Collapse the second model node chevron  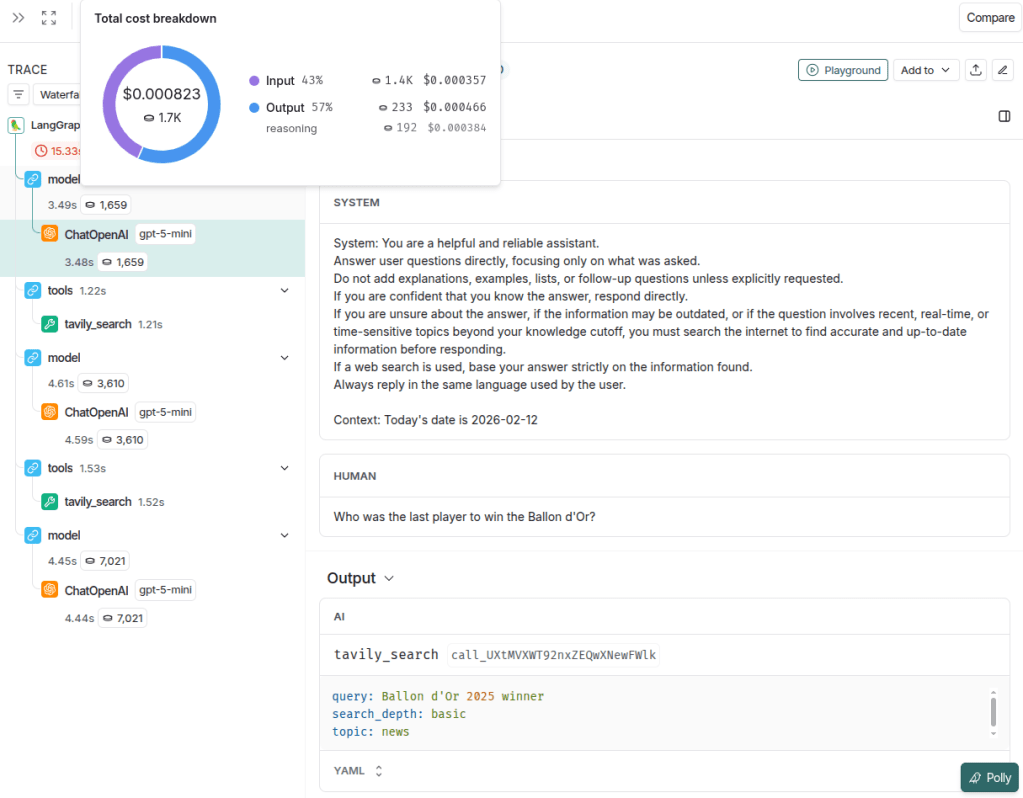tap(284, 357)
